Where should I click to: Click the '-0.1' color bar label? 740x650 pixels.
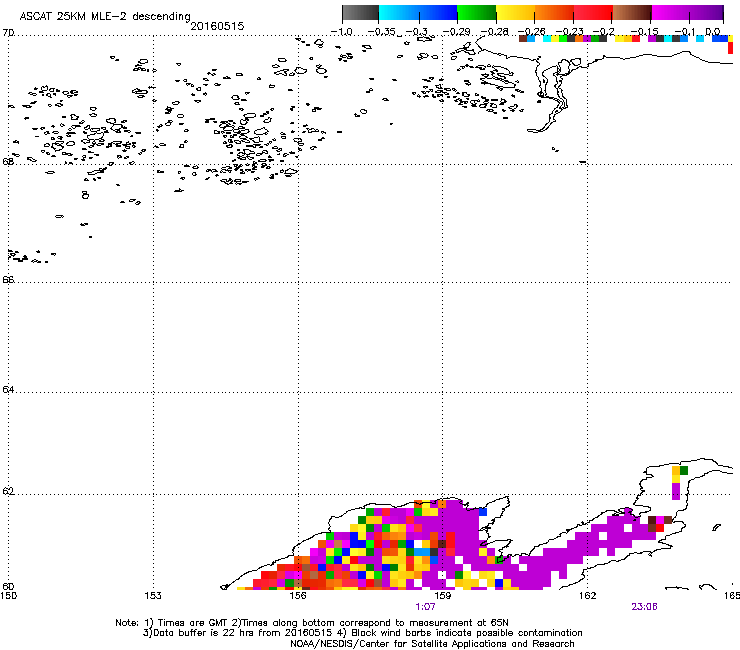(684, 32)
